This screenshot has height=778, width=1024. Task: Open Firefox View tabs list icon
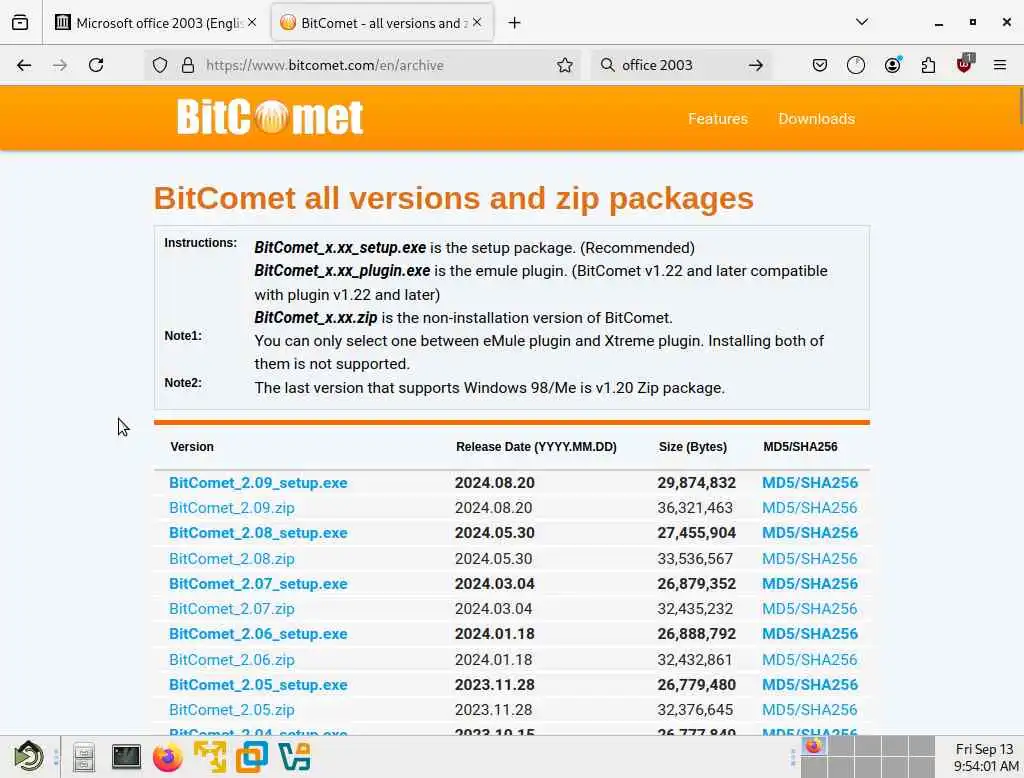(x=20, y=23)
